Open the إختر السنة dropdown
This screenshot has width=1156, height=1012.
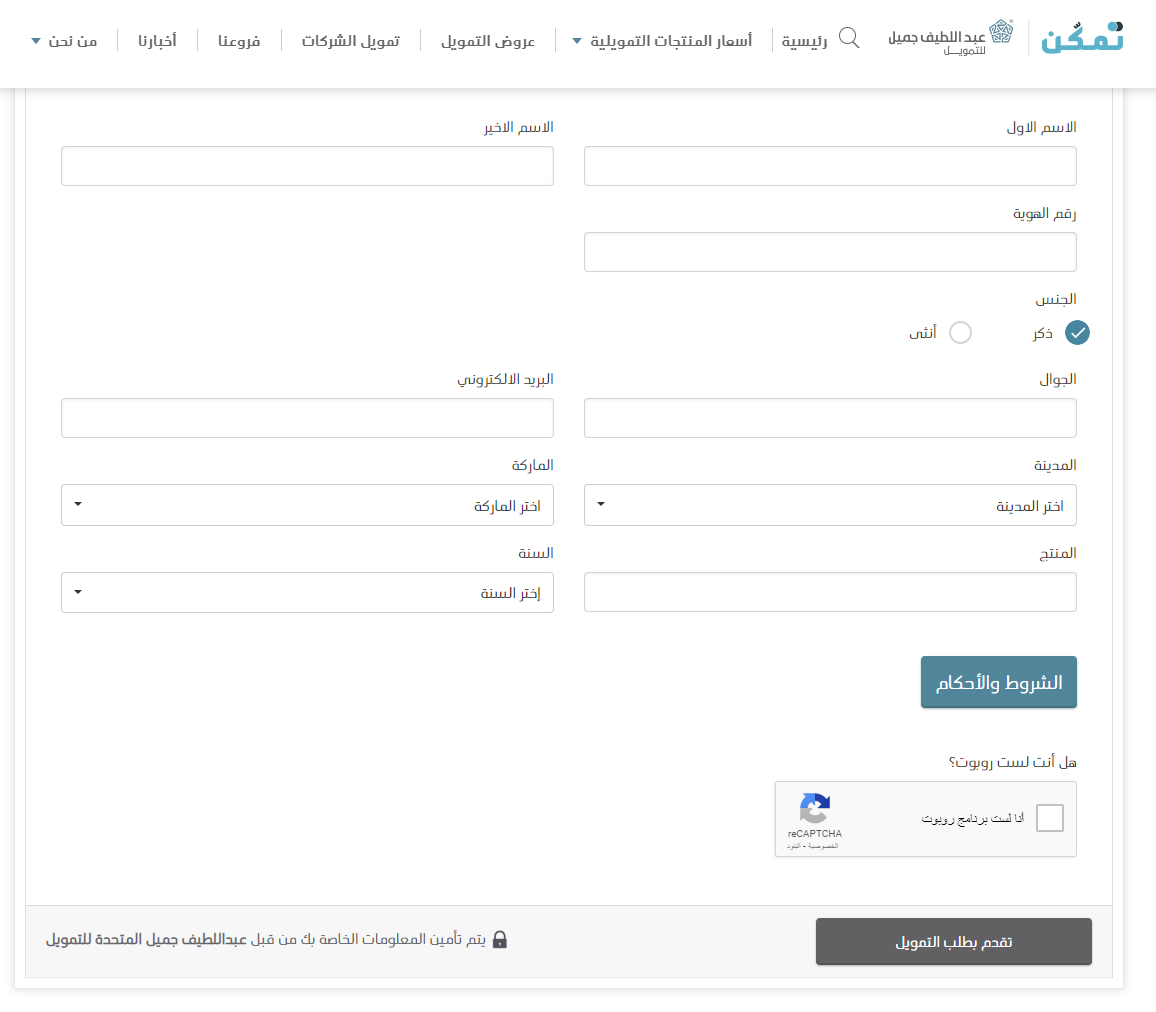pyautogui.click(x=307, y=593)
